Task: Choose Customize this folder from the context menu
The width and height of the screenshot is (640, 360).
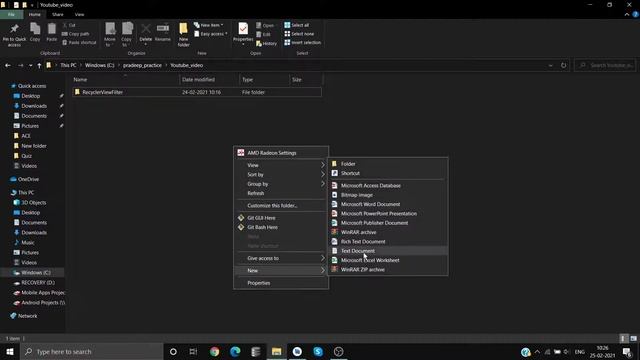Action: (281, 206)
